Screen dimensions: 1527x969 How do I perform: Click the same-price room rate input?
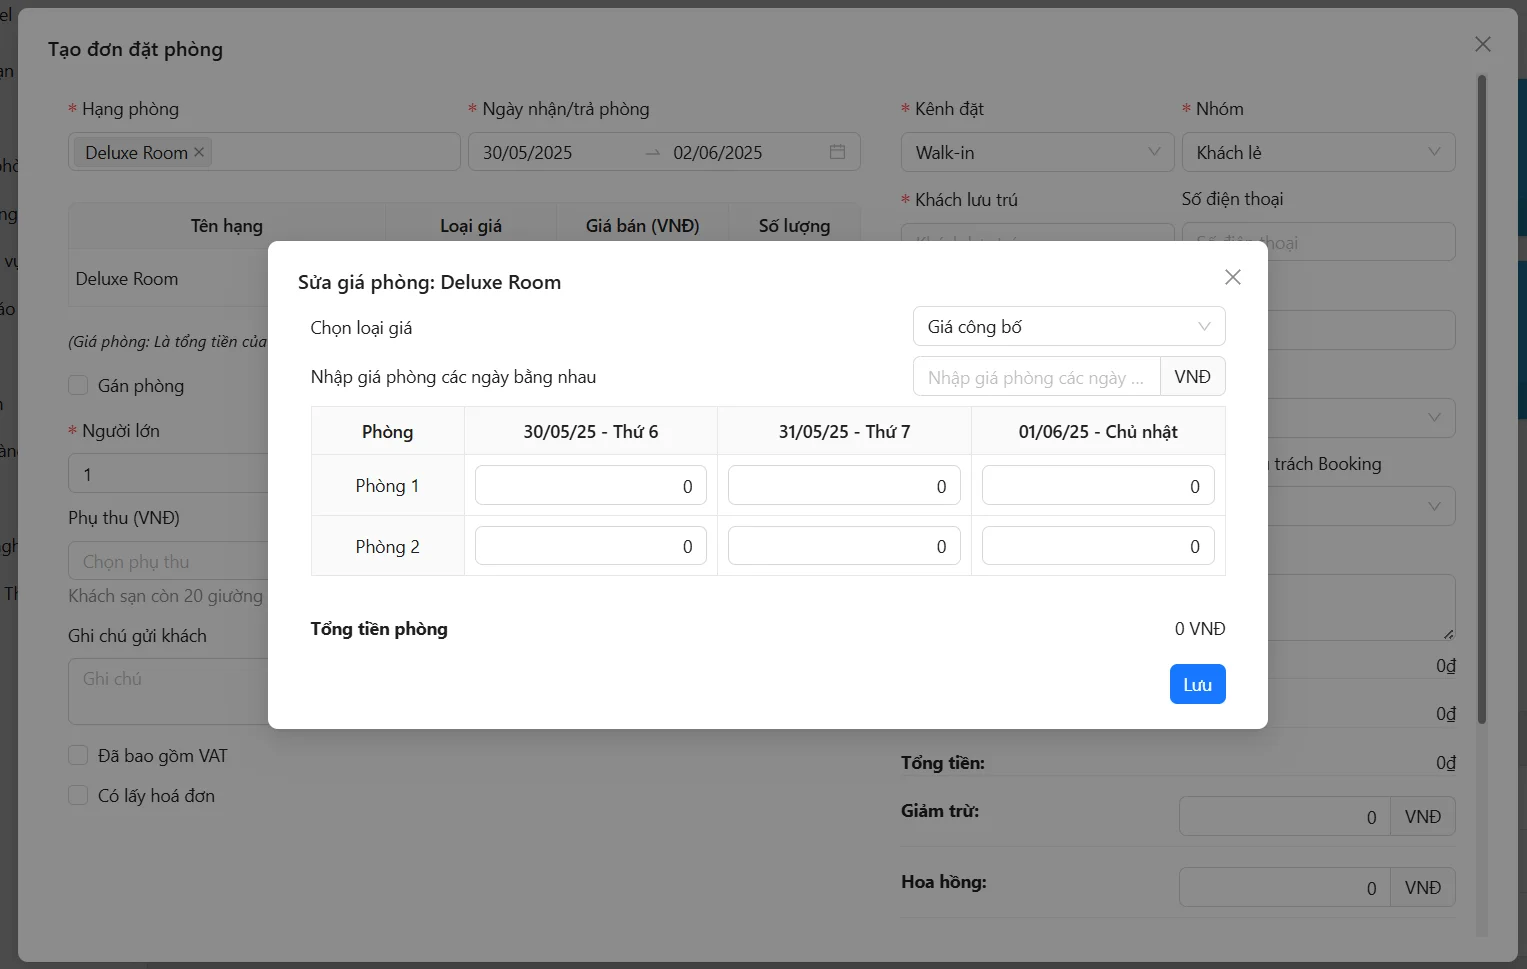click(1035, 378)
